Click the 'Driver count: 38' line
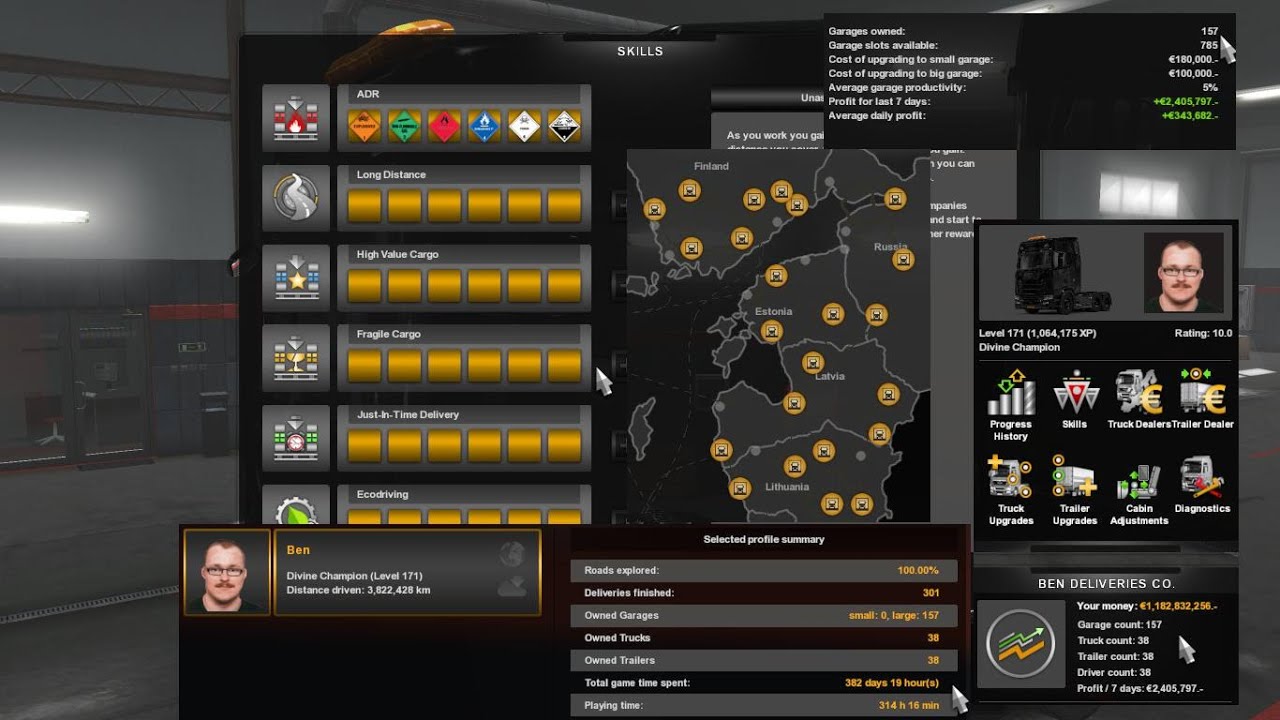 tap(1113, 672)
